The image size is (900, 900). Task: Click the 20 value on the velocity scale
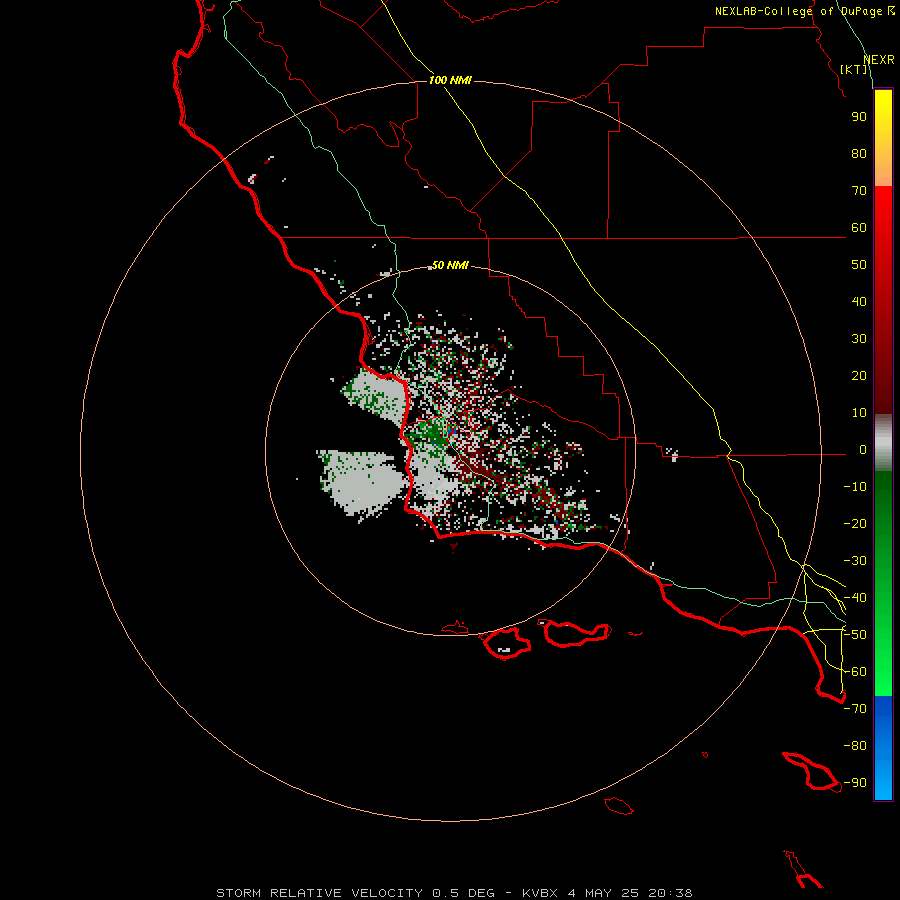pos(859,375)
